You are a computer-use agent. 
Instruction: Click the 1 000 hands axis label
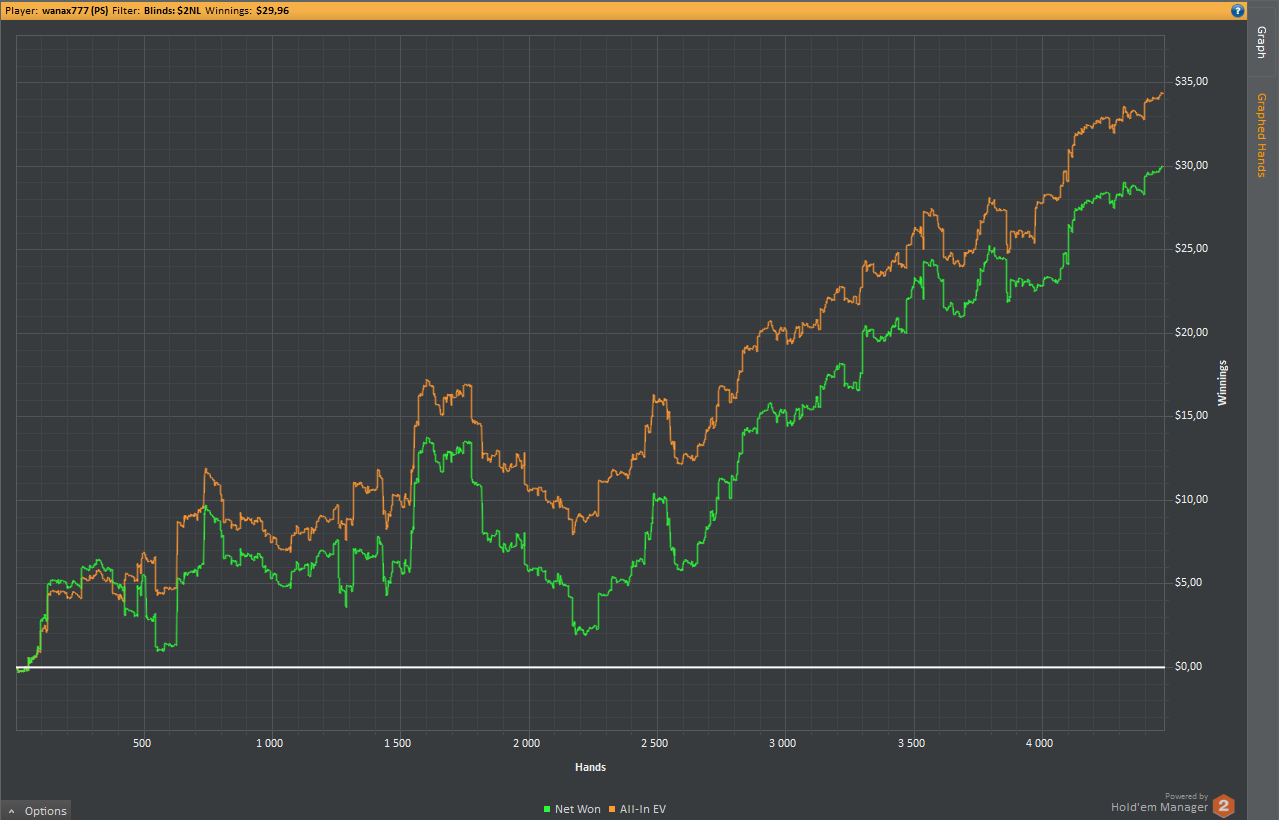[x=270, y=743]
